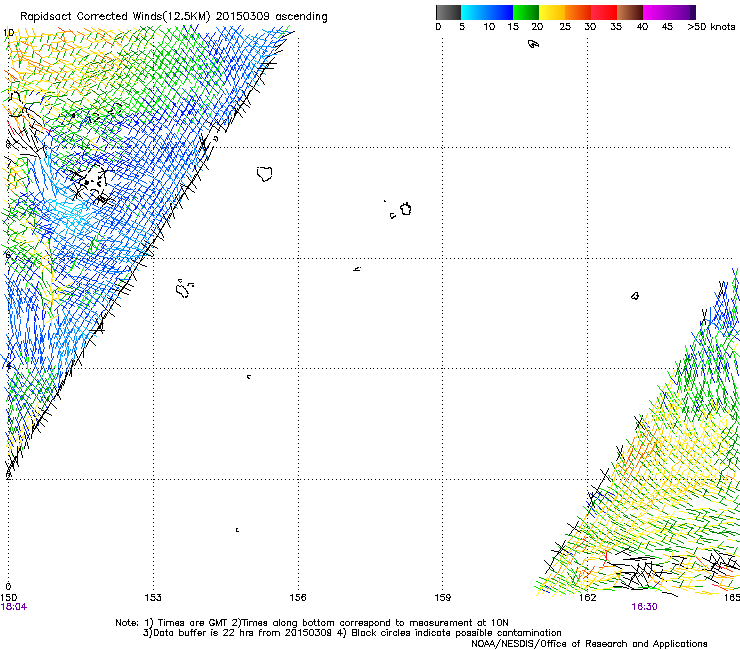
Task: Click the '0' label under the color legend
Action: point(438,27)
